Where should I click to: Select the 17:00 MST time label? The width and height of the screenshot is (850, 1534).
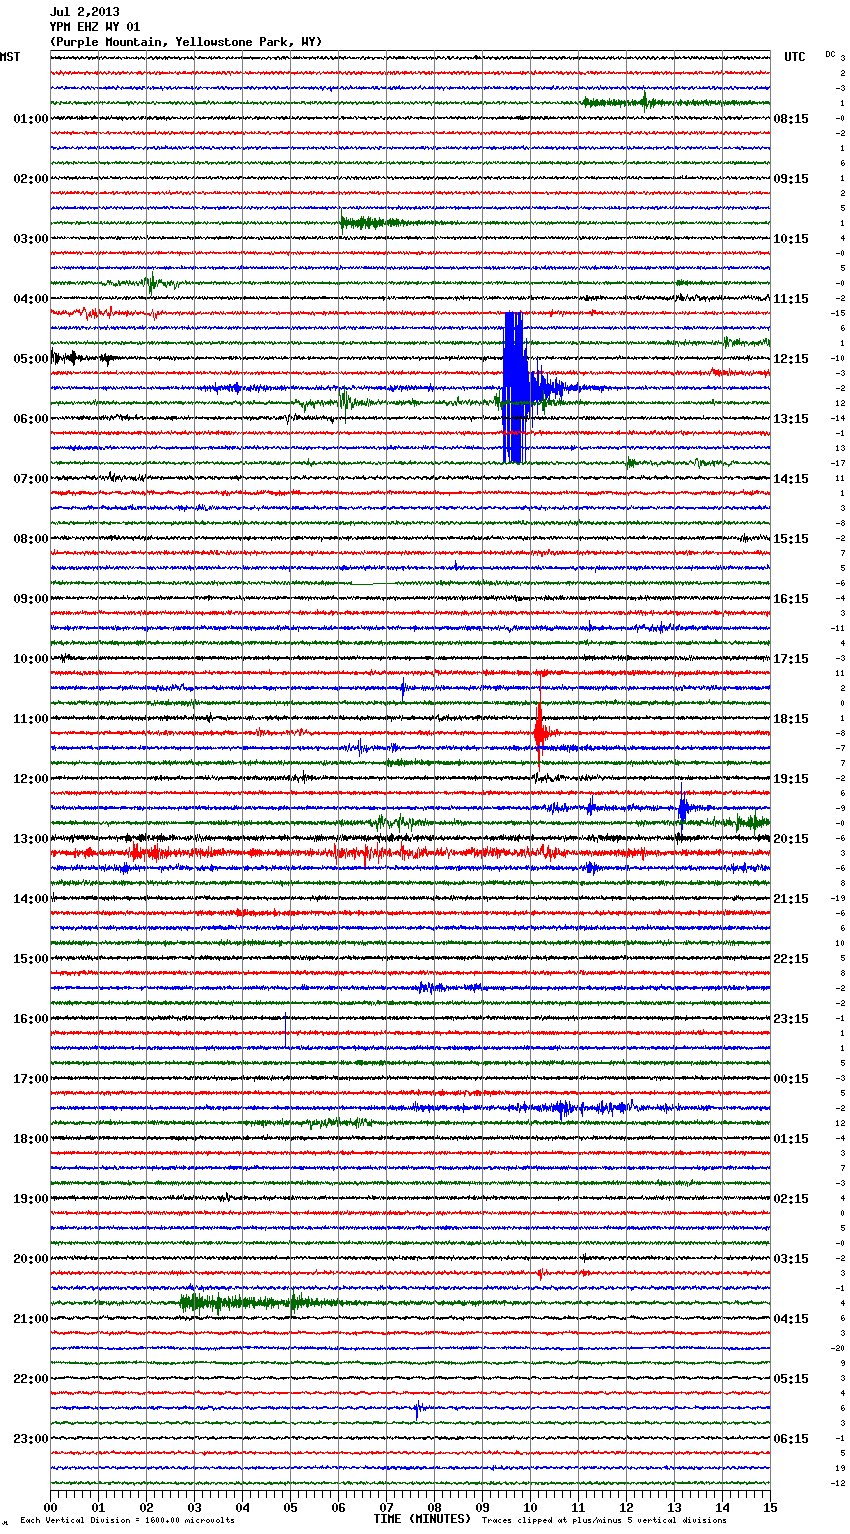click(x=31, y=1079)
